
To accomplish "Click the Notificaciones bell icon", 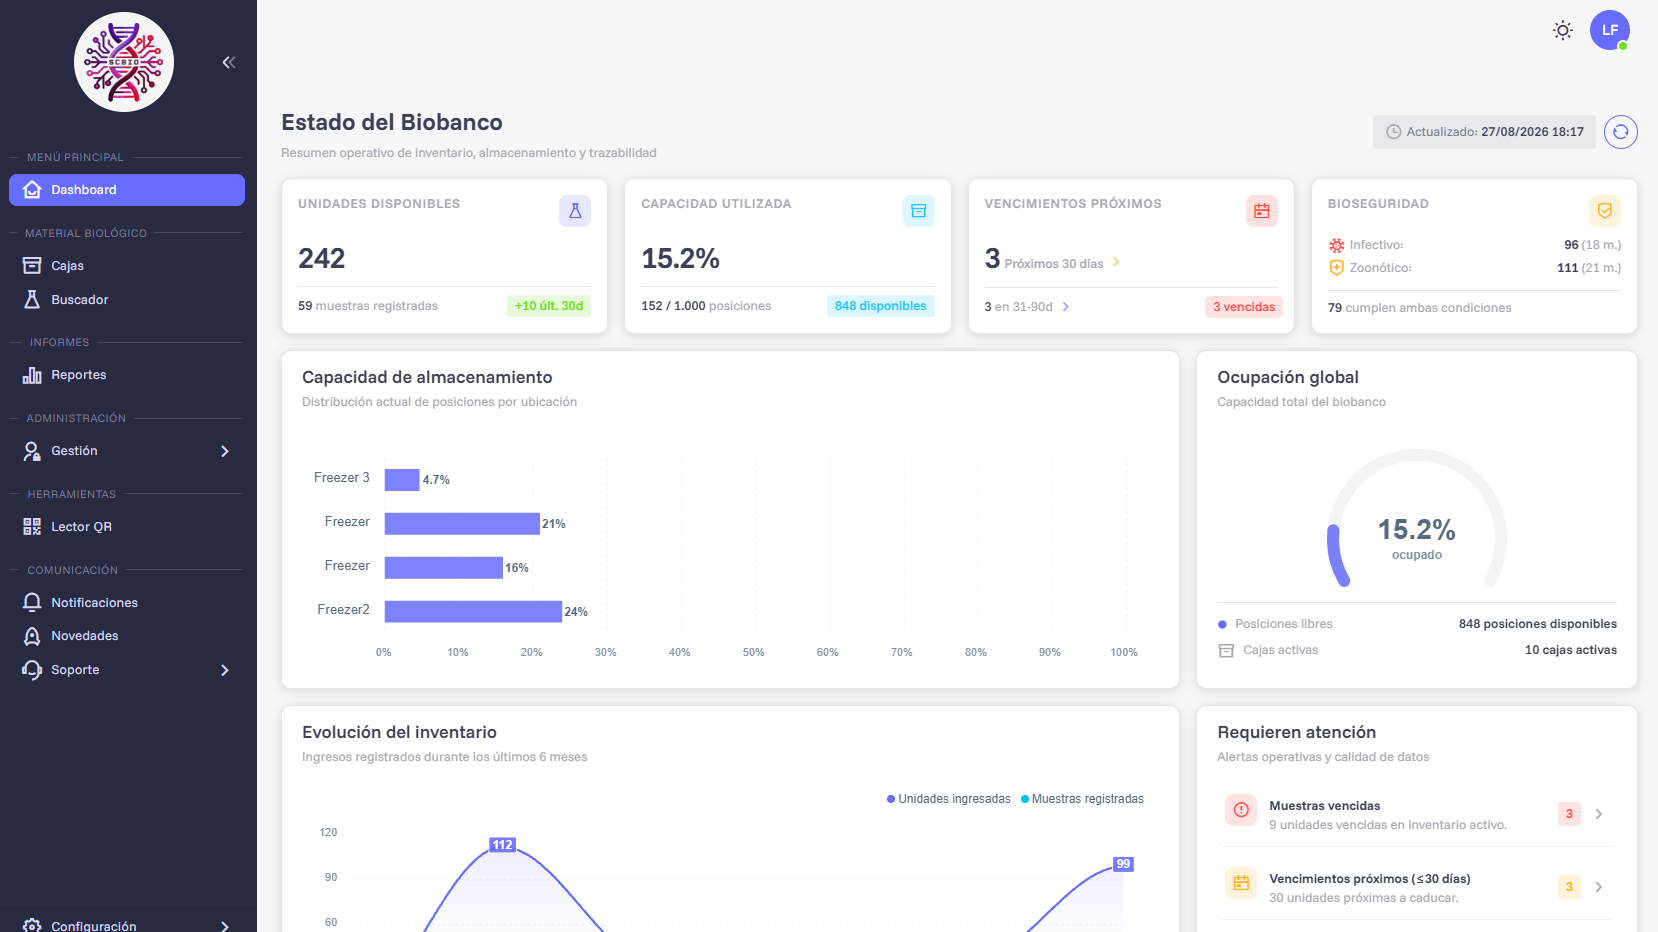I will (32, 602).
